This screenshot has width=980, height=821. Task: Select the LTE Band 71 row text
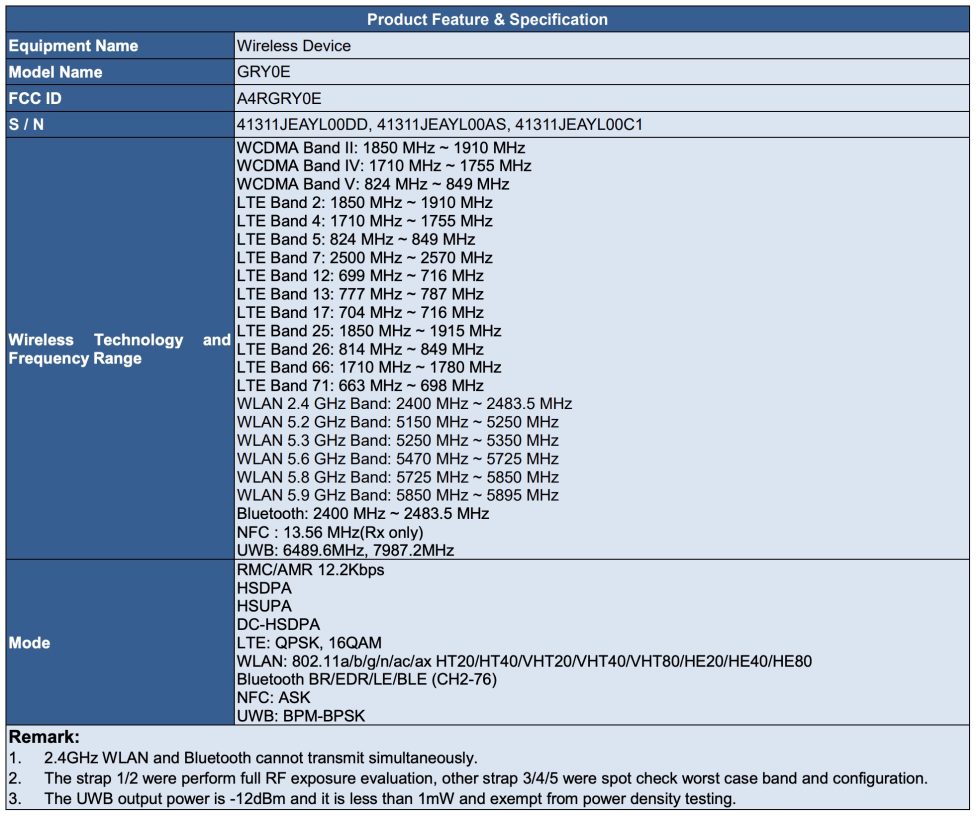pyautogui.click(x=360, y=386)
